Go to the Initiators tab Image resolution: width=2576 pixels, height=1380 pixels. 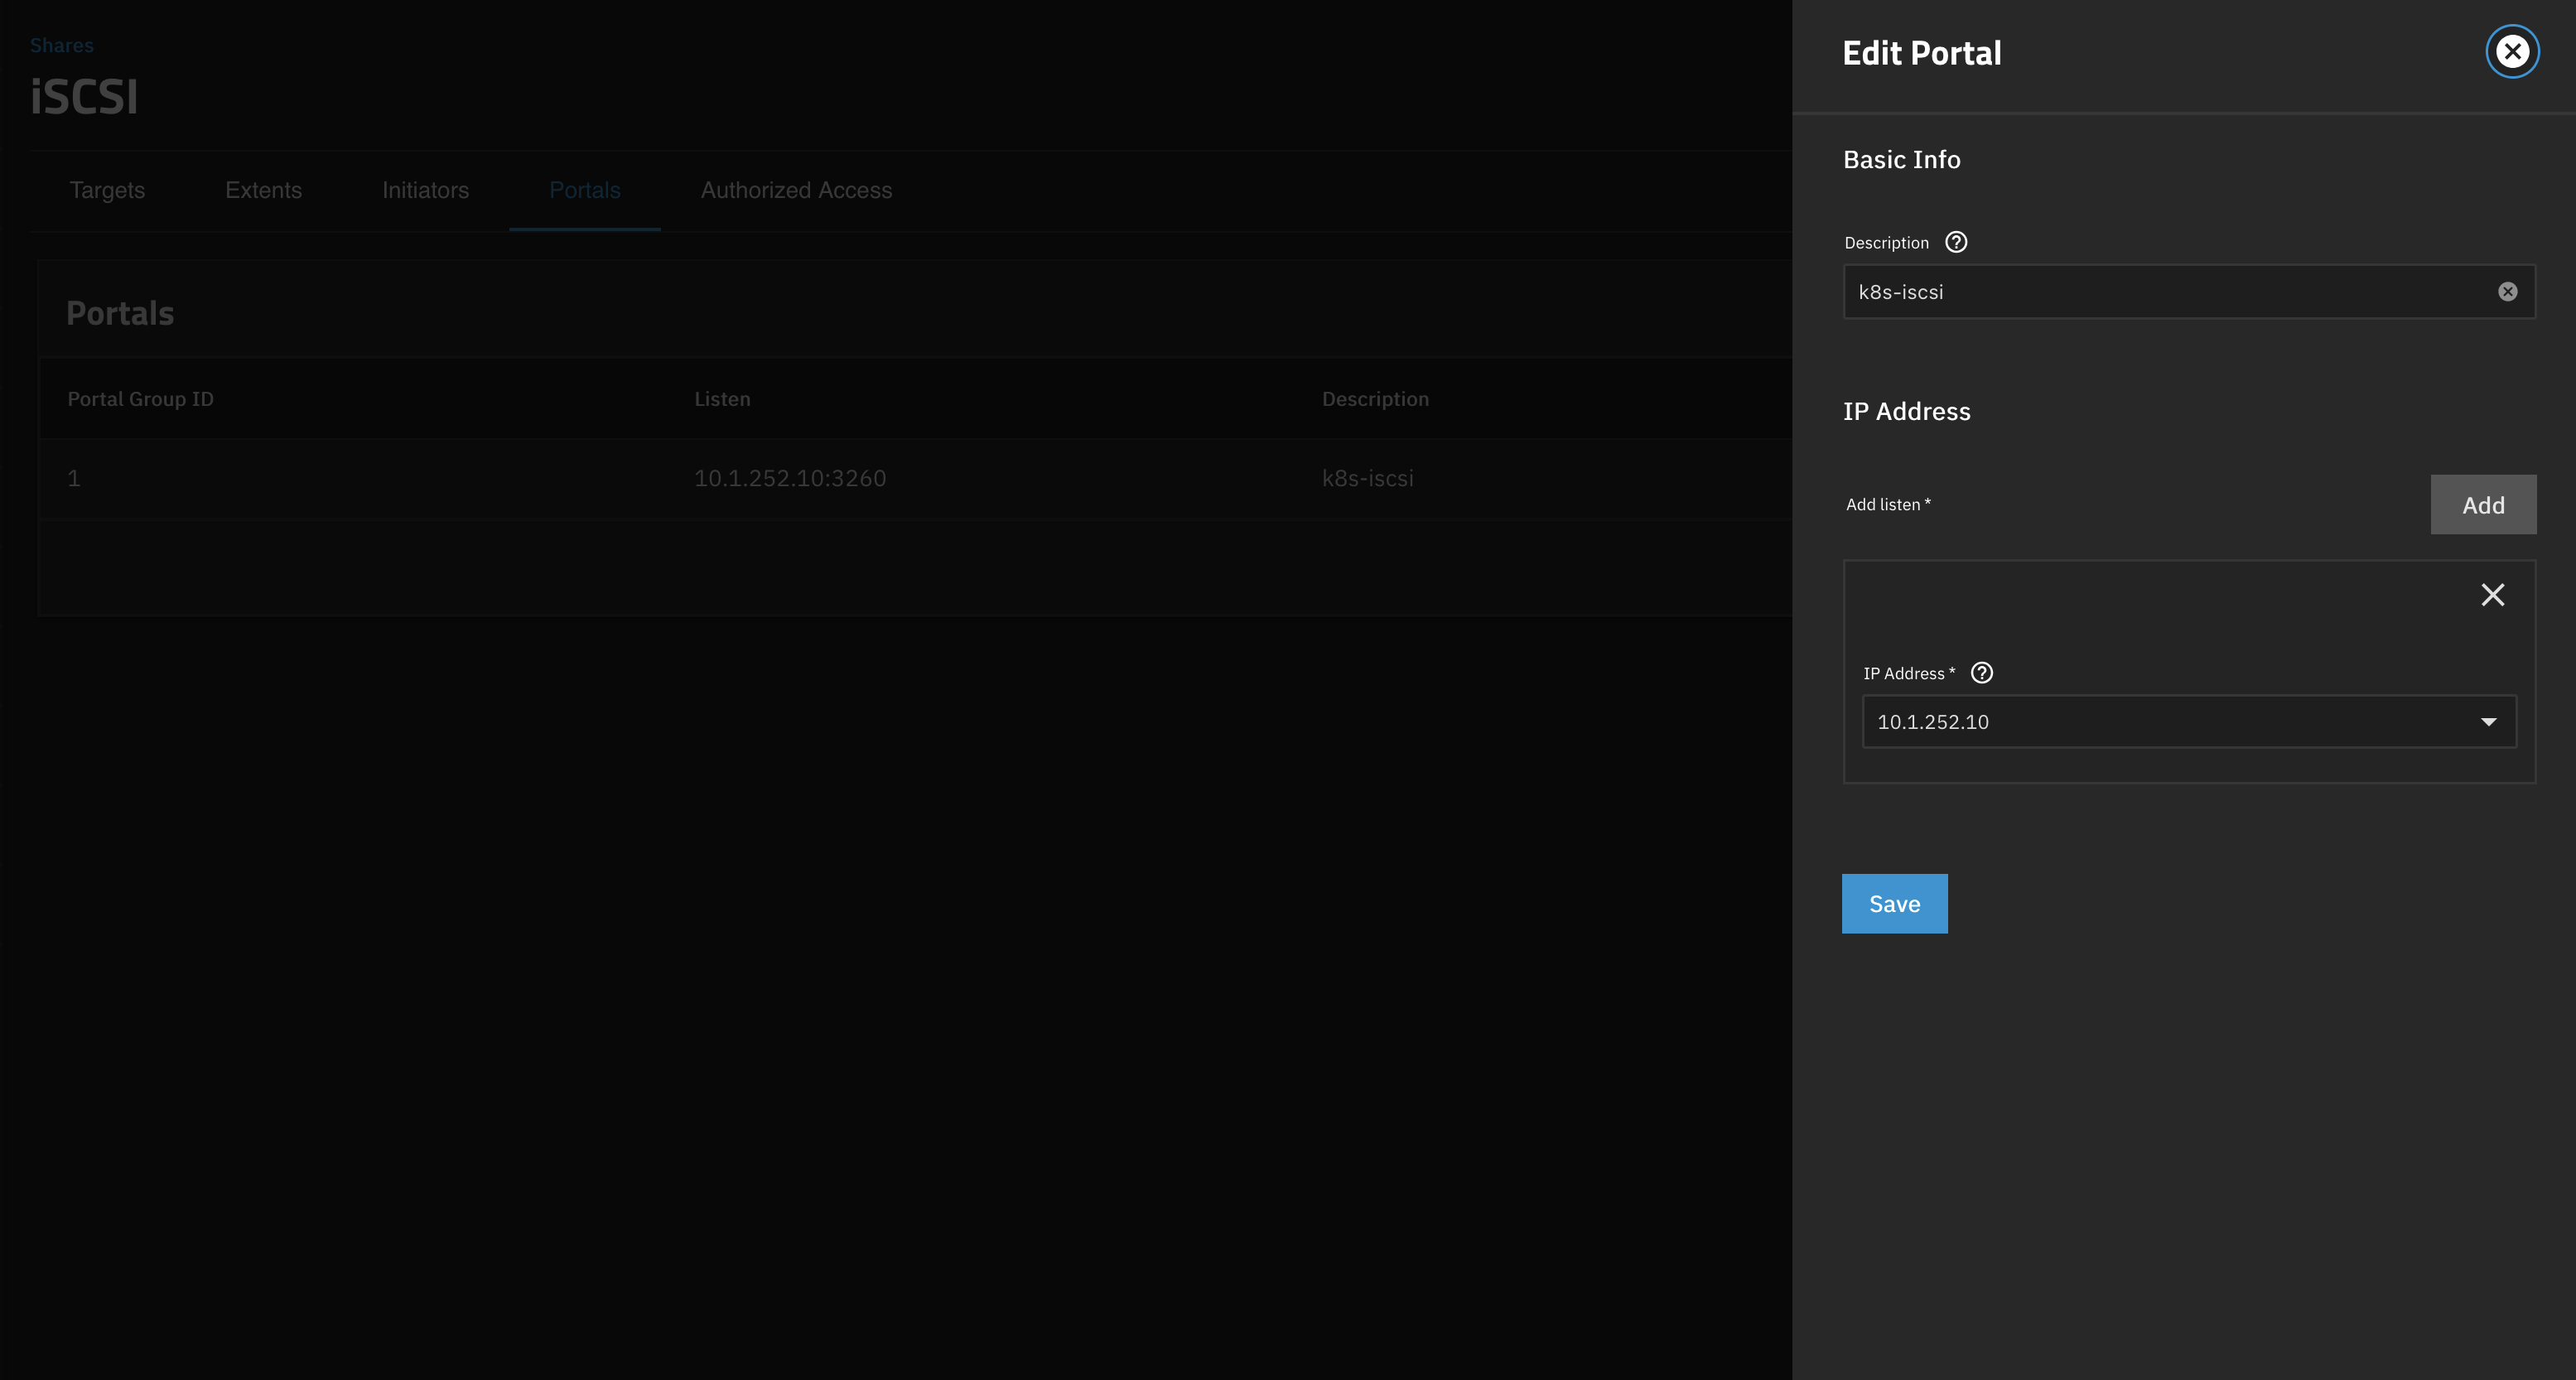click(425, 190)
